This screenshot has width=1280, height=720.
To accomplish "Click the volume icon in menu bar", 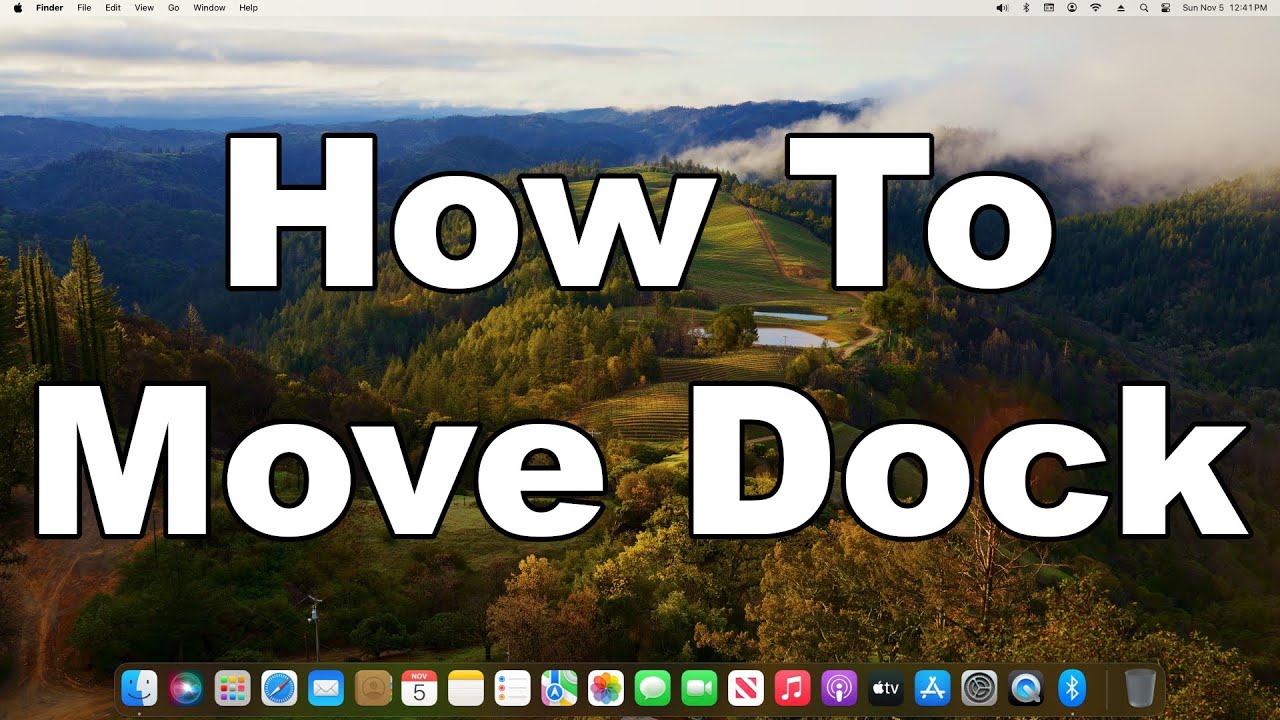I will coord(1003,7).
